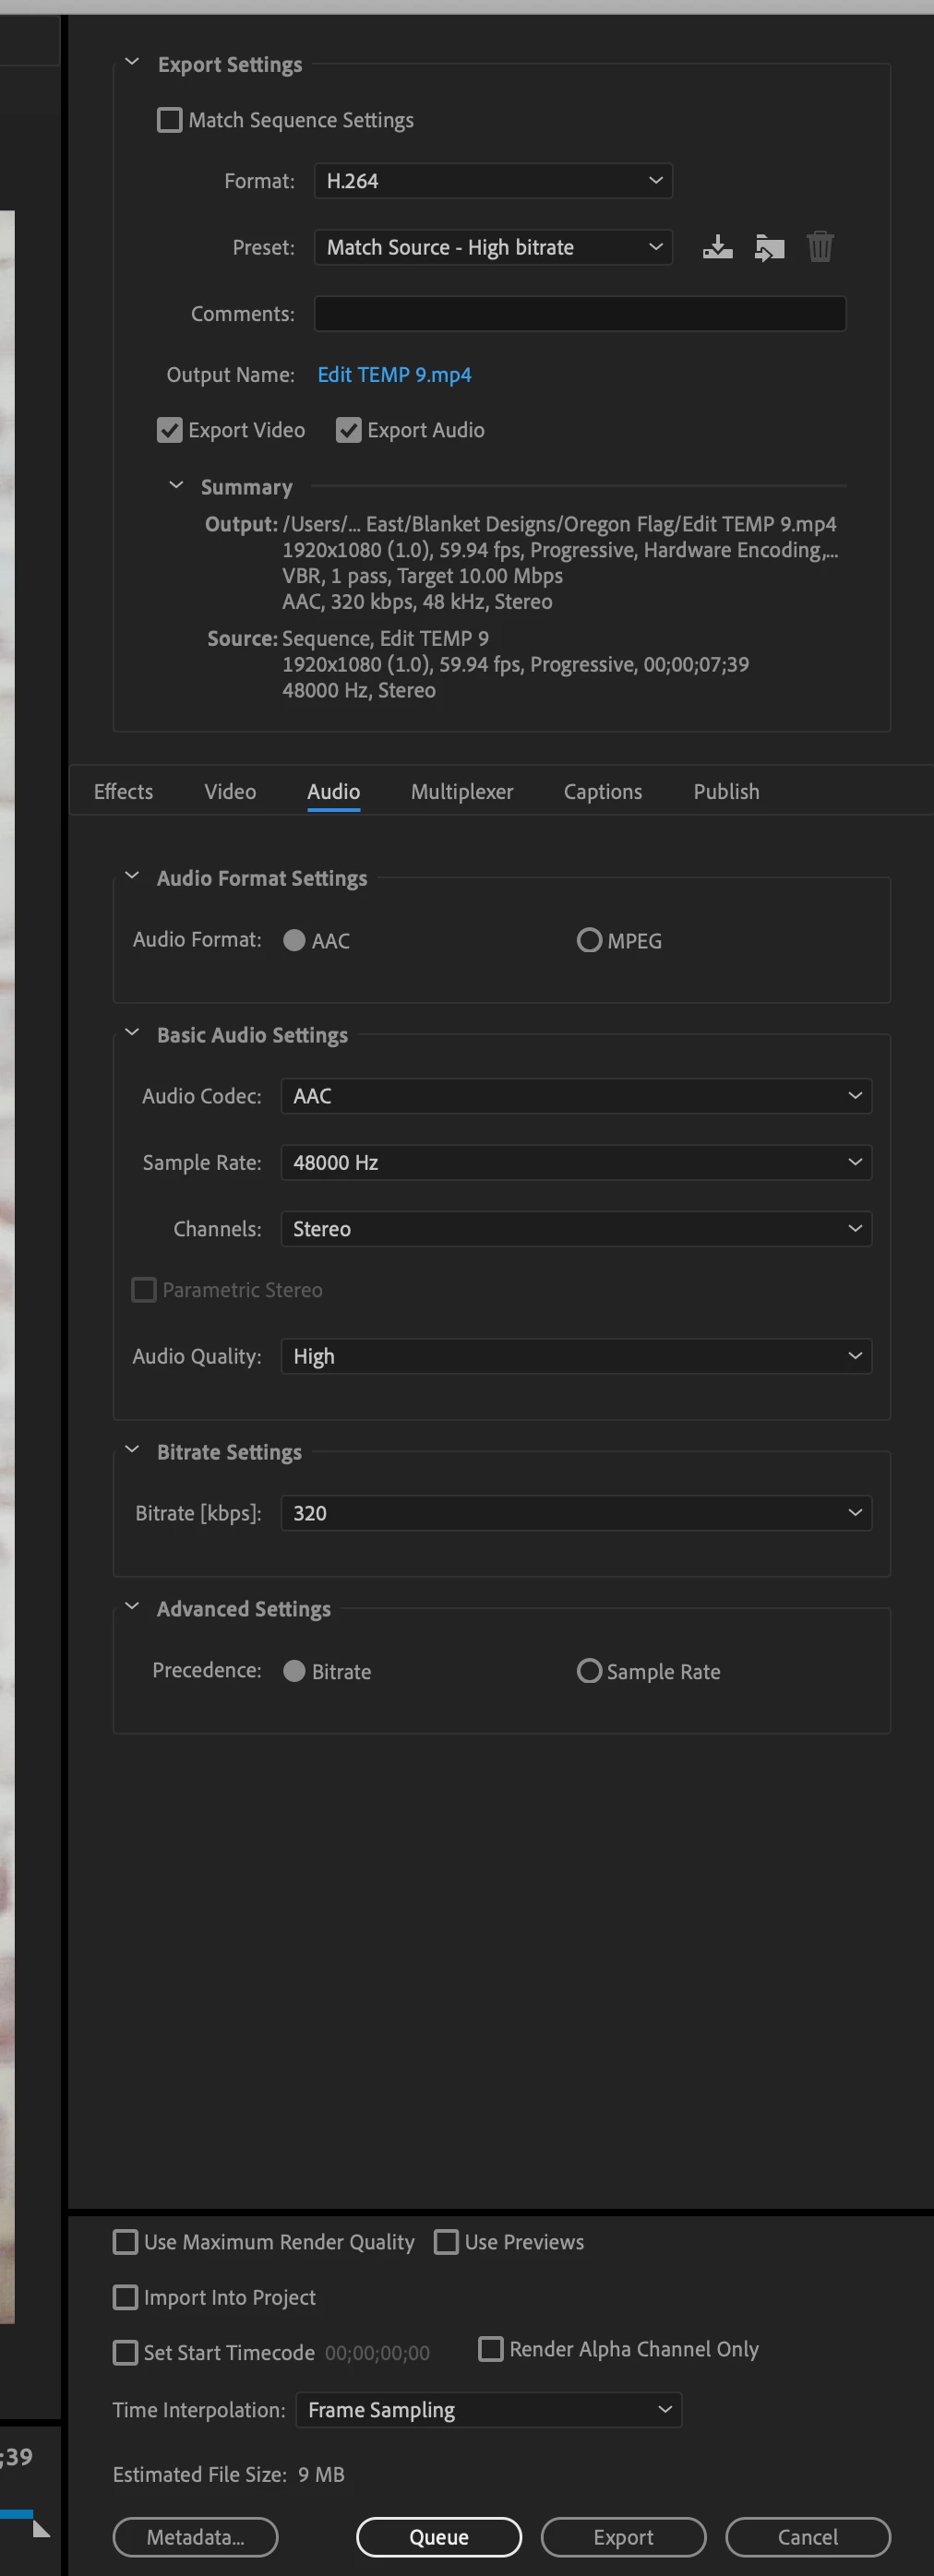Open output name link Edit TEMP 9.mp4

(394, 375)
